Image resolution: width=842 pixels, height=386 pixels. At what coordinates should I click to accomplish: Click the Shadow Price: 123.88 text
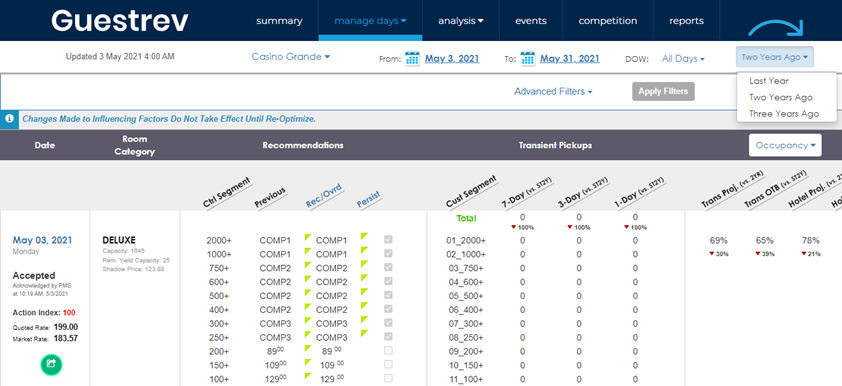[133, 269]
